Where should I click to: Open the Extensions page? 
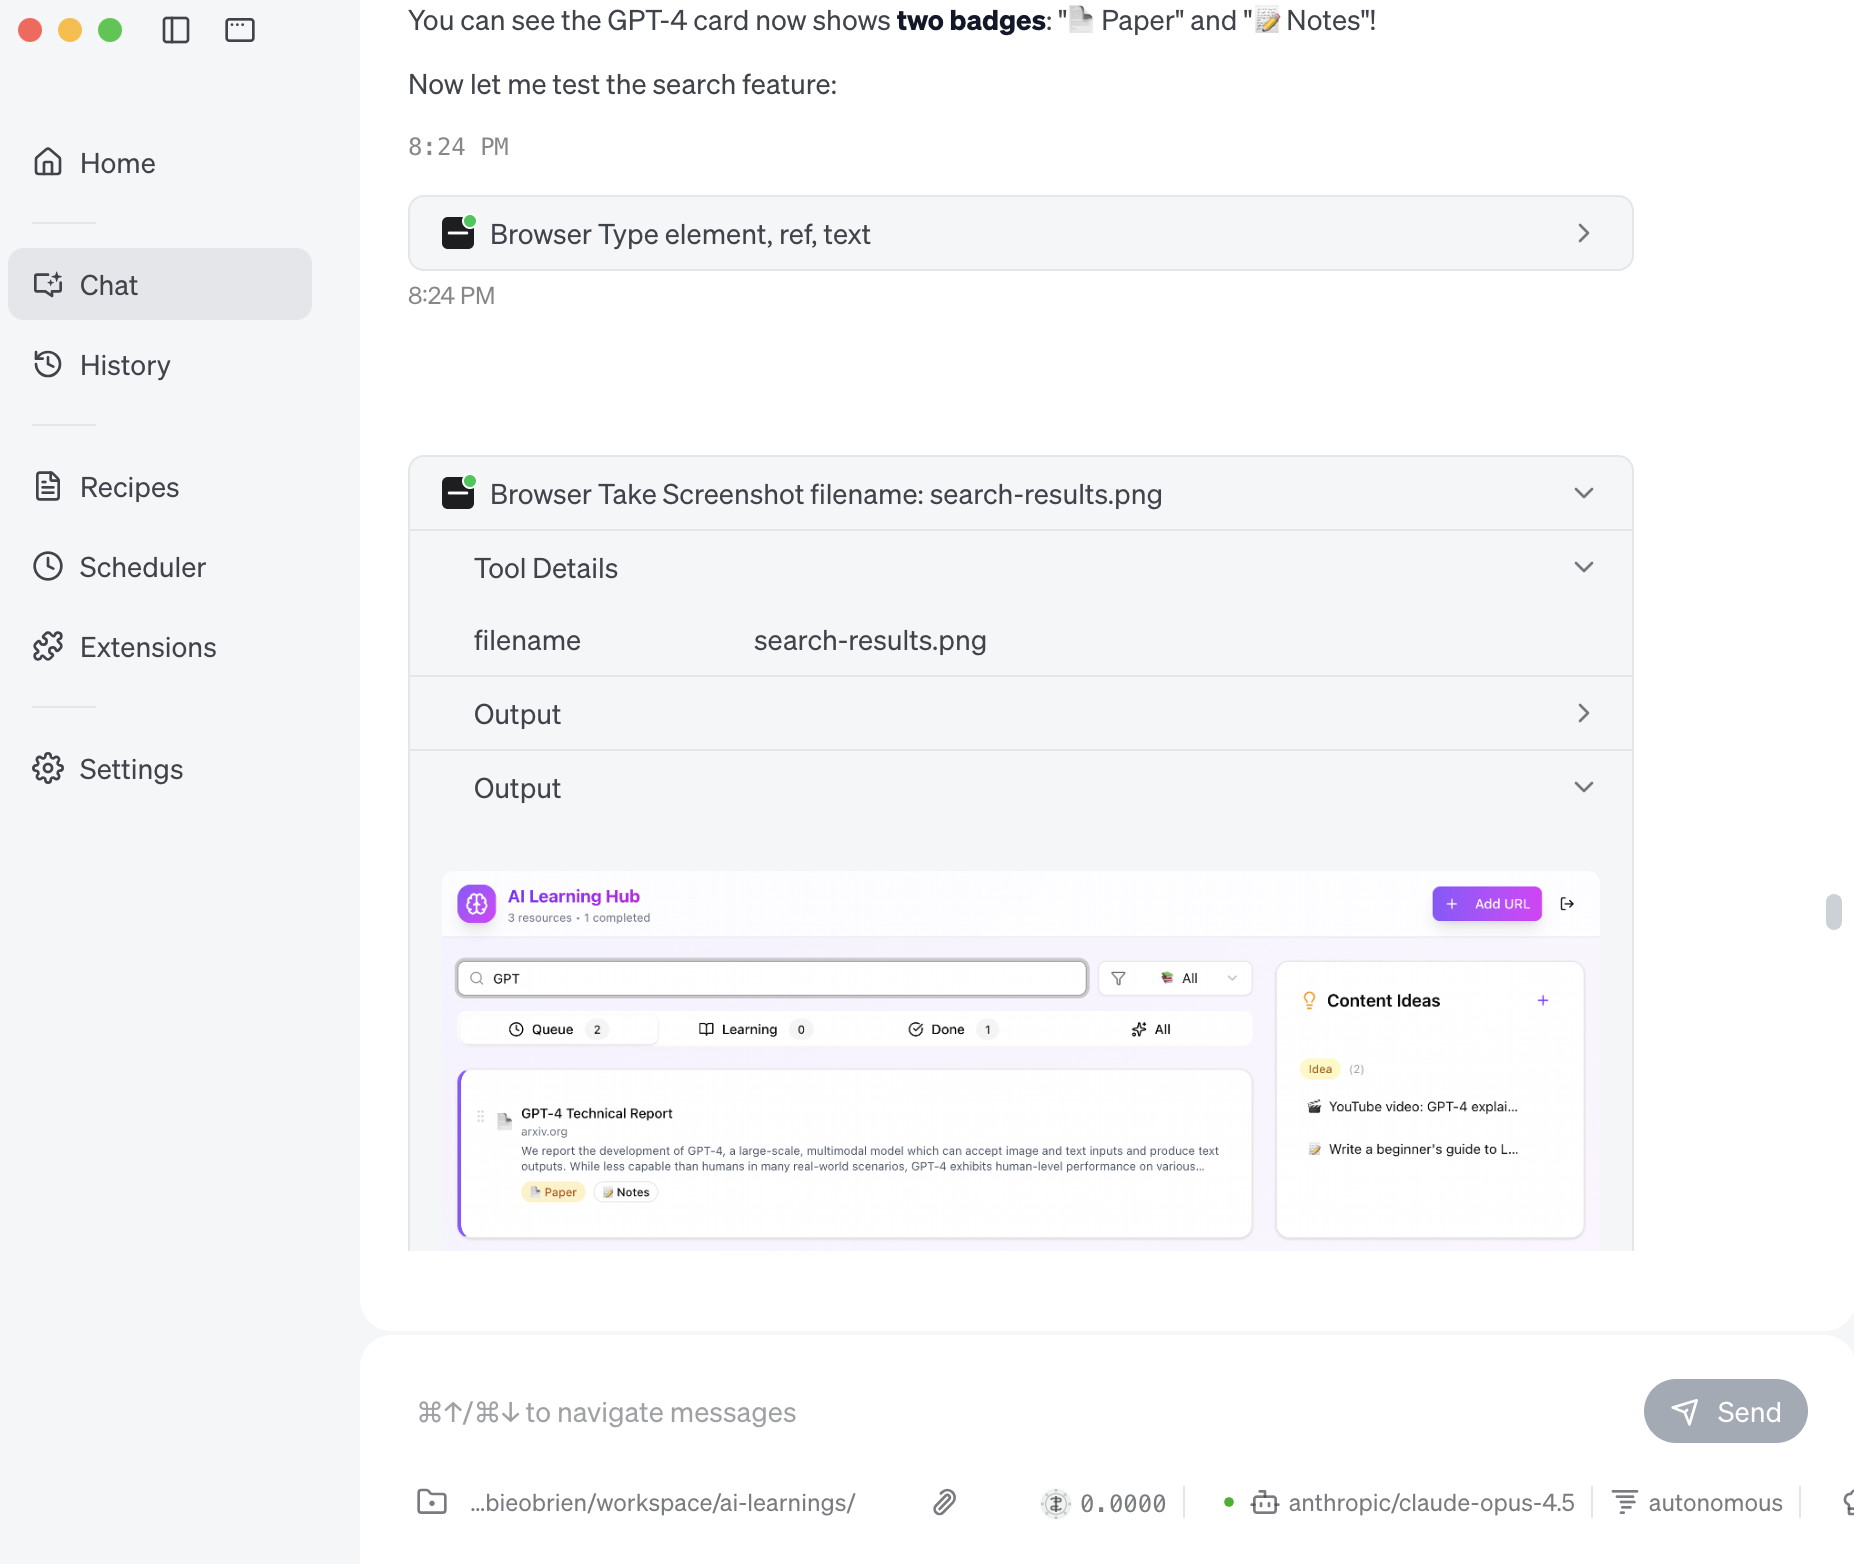click(x=160, y=647)
